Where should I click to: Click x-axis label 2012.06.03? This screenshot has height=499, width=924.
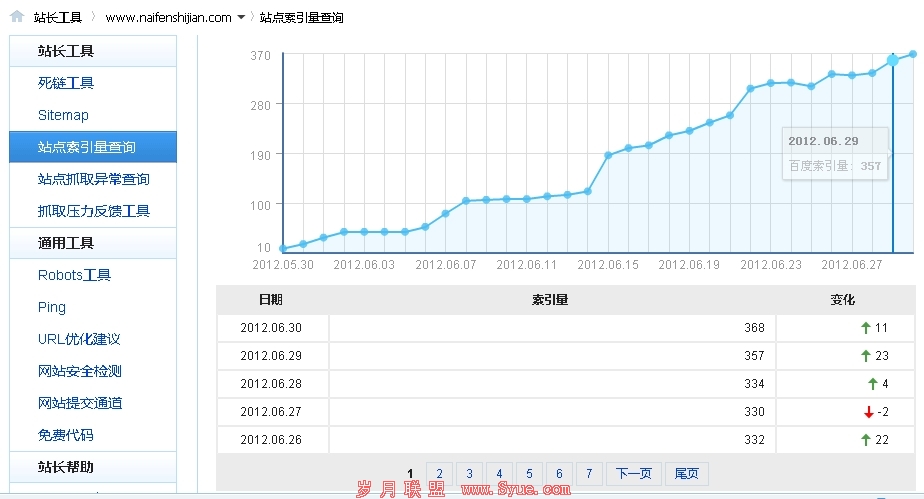click(364, 265)
